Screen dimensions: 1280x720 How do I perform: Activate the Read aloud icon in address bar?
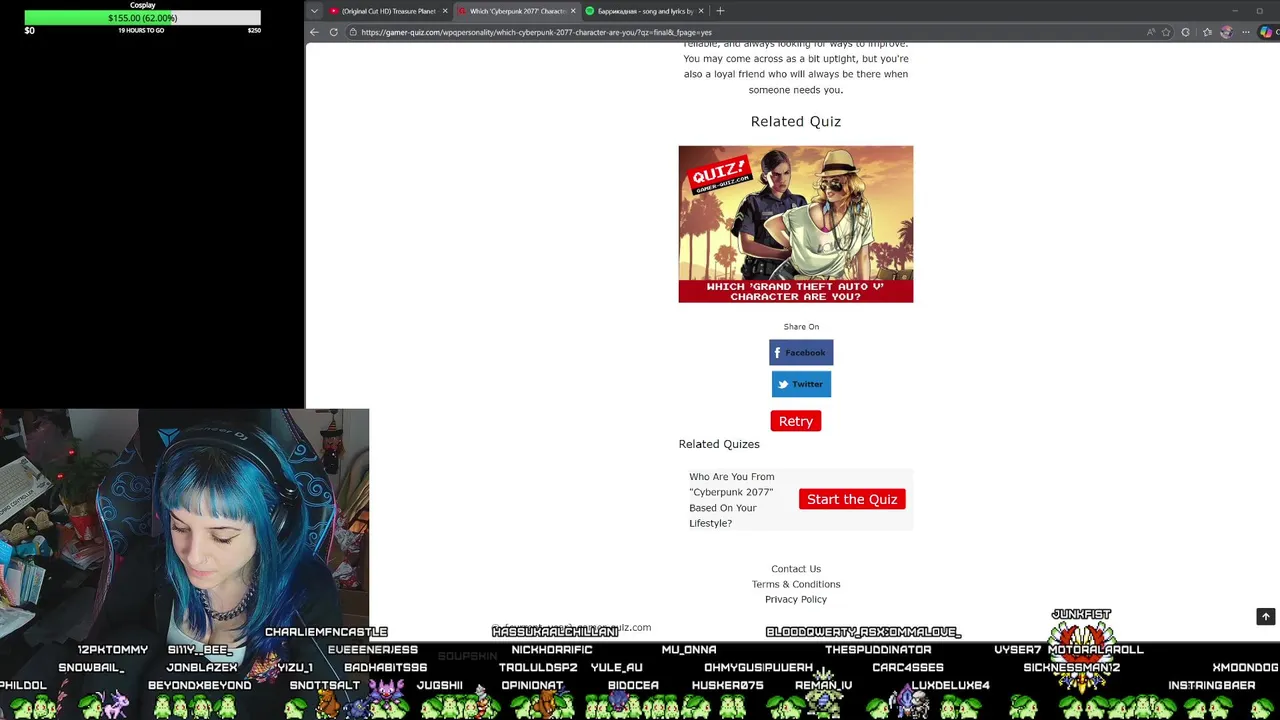click(1151, 32)
